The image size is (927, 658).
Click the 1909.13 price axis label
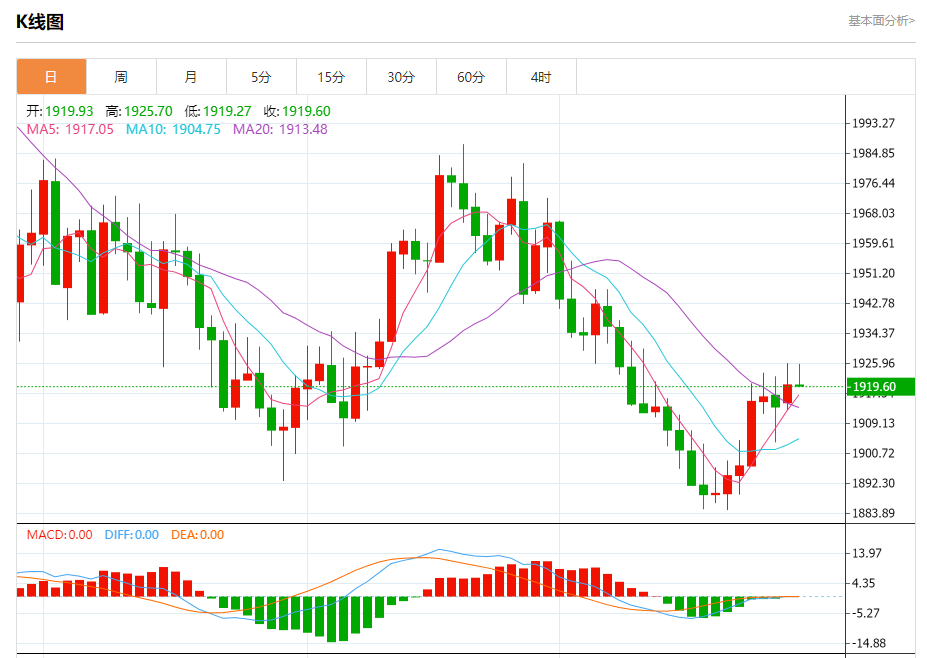coord(873,423)
